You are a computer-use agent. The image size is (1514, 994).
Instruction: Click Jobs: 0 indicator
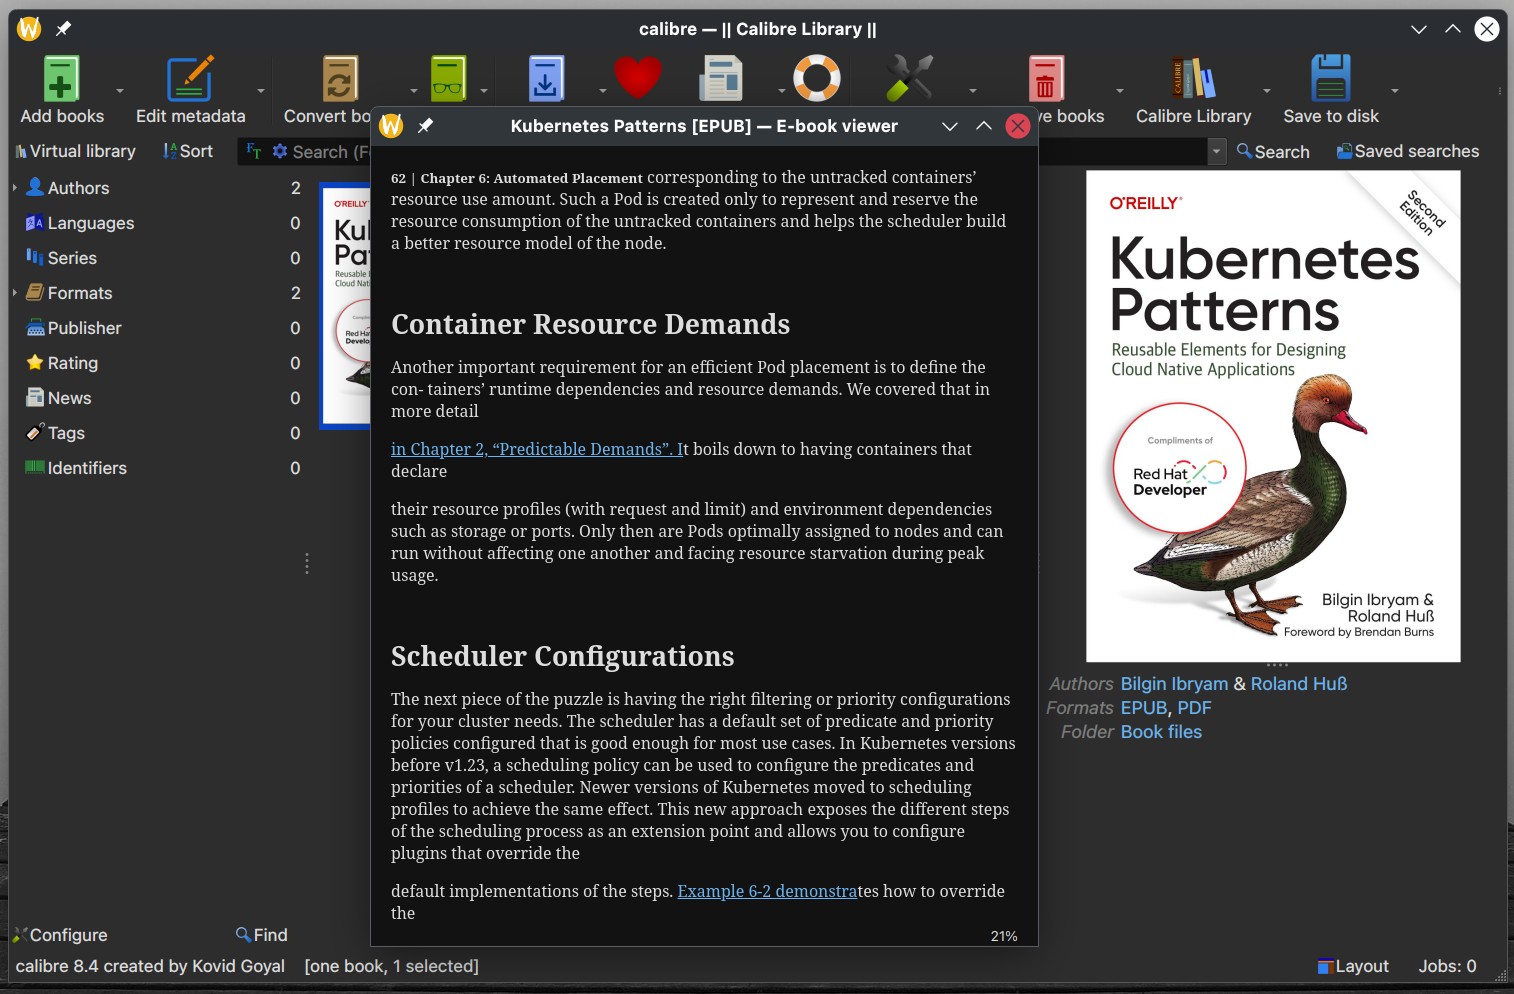(1447, 966)
